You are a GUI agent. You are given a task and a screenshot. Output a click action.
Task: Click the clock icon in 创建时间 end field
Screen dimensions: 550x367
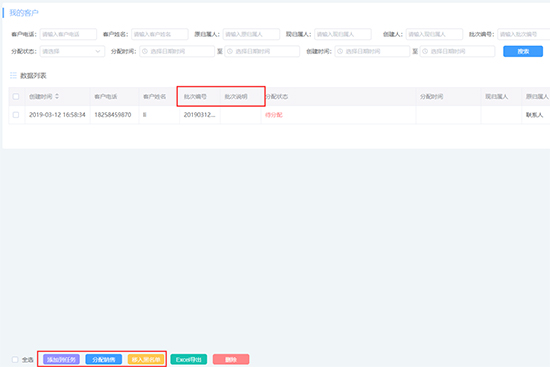click(425, 51)
